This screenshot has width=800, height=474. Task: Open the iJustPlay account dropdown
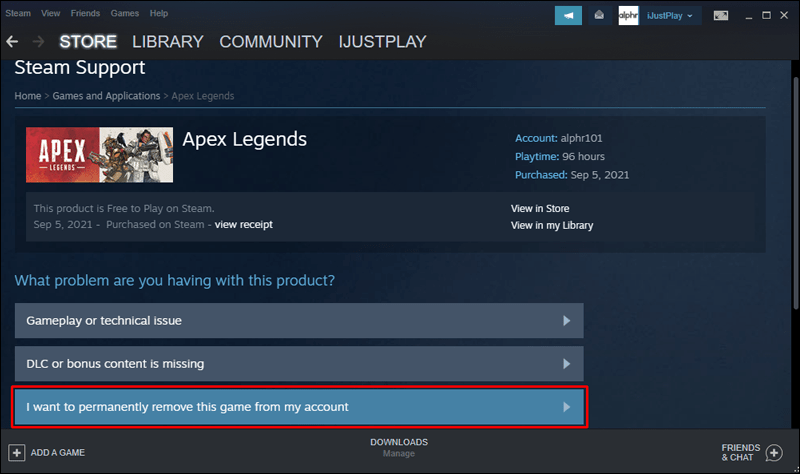669,16
